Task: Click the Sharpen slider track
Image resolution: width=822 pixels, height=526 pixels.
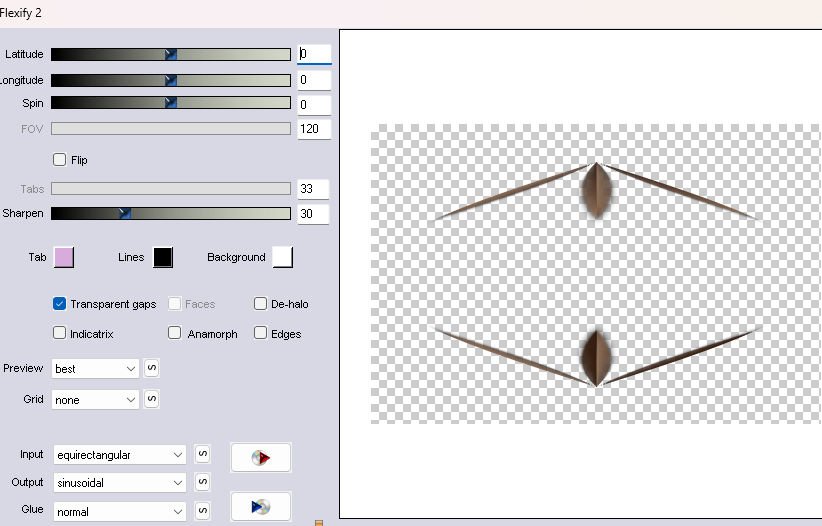Action: click(200, 213)
